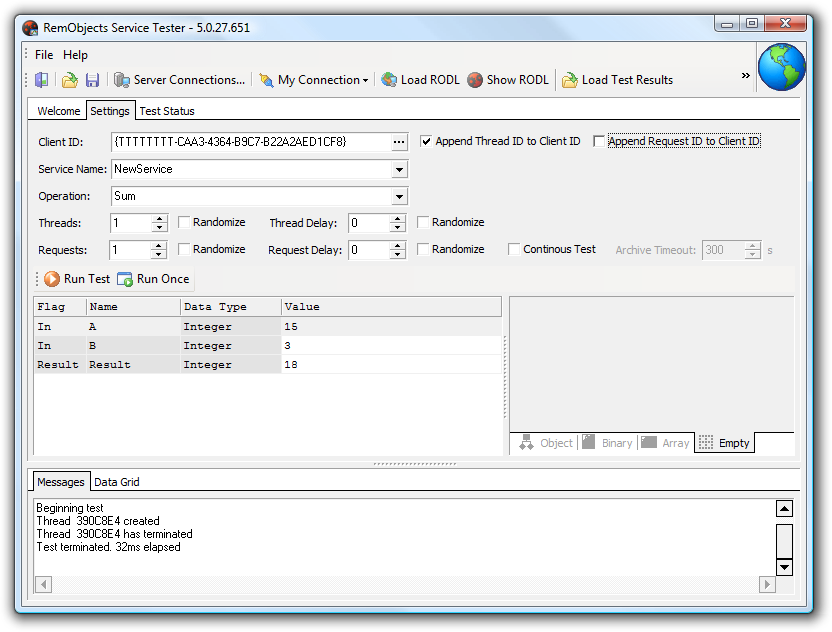Select the Empty tab
The height and width of the screenshot is (632, 832).
[x=724, y=443]
